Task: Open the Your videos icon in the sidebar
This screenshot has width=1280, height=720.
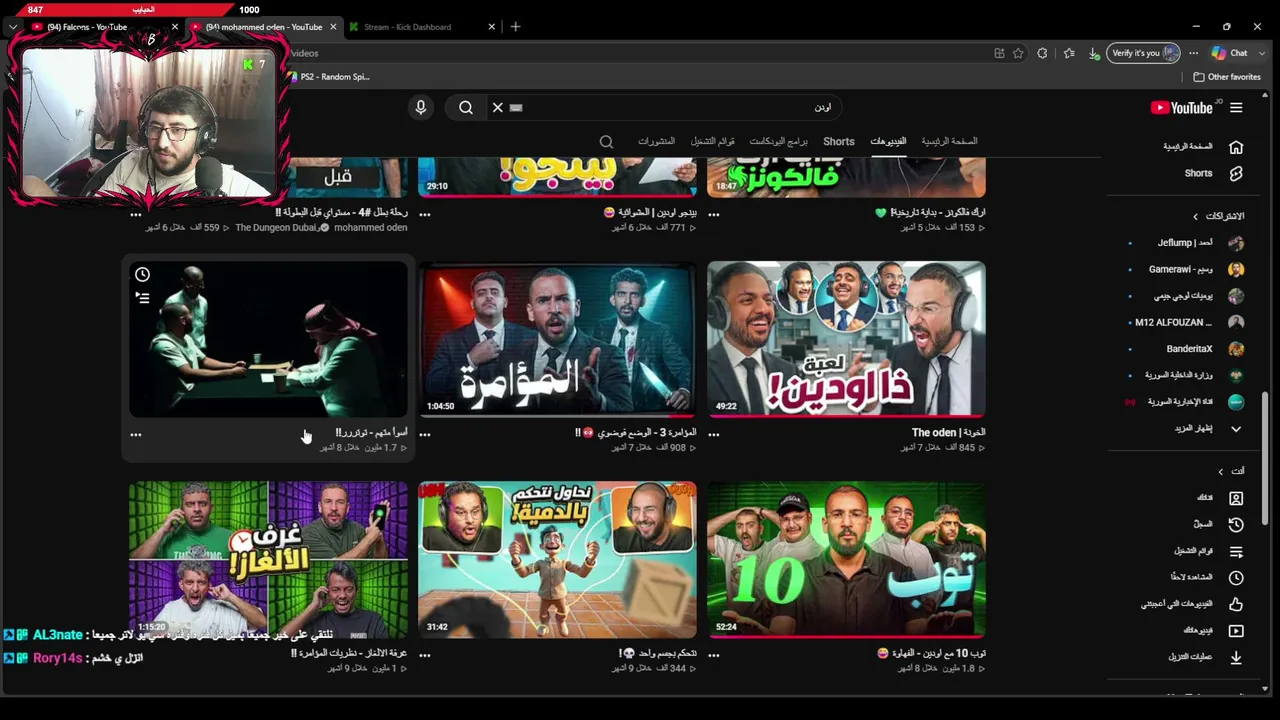Action: 1236,631
